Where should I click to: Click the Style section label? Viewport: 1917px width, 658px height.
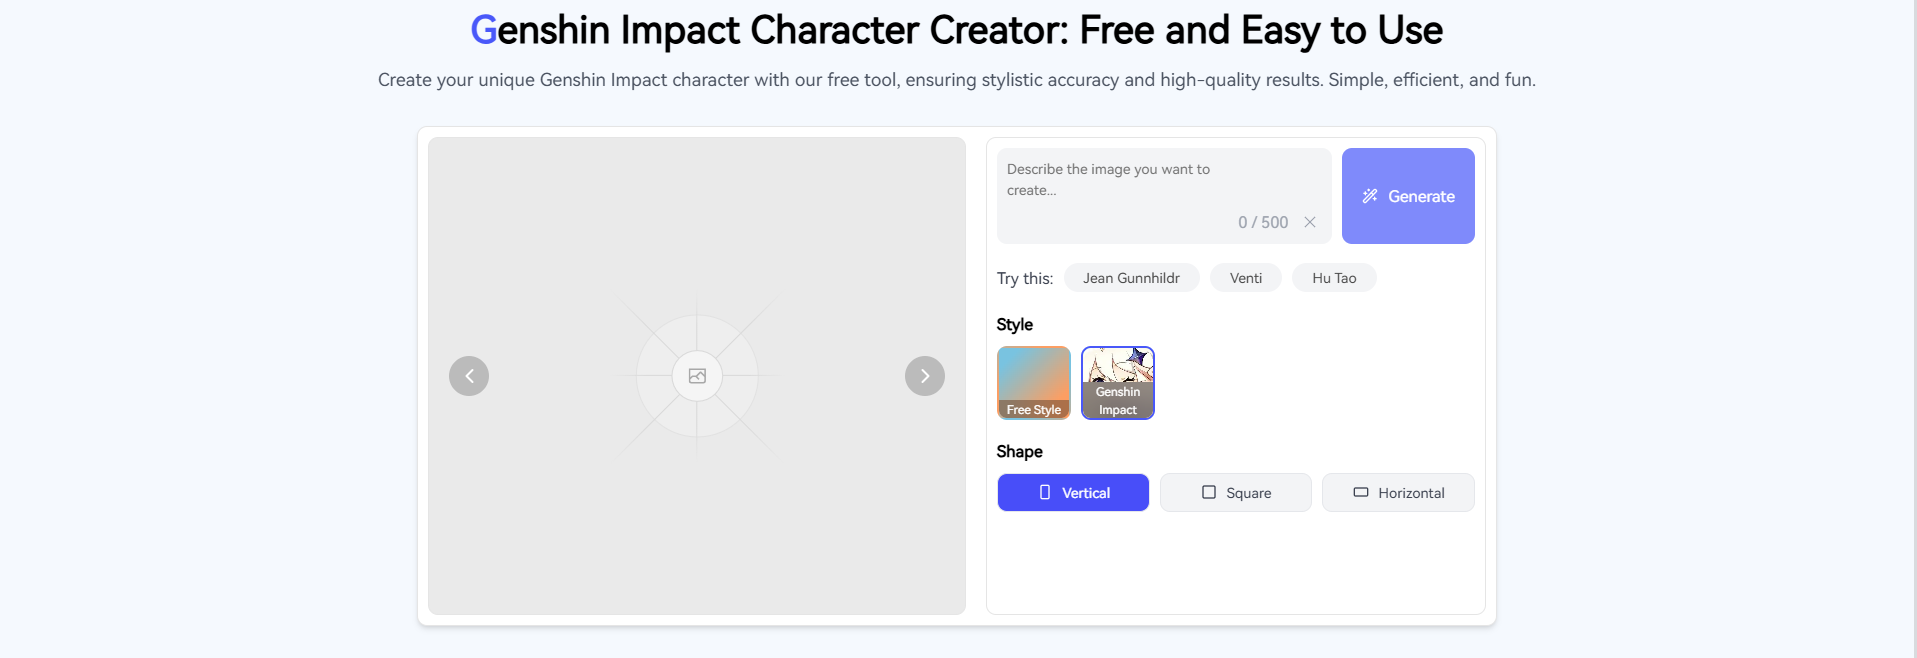point(1015,324)
